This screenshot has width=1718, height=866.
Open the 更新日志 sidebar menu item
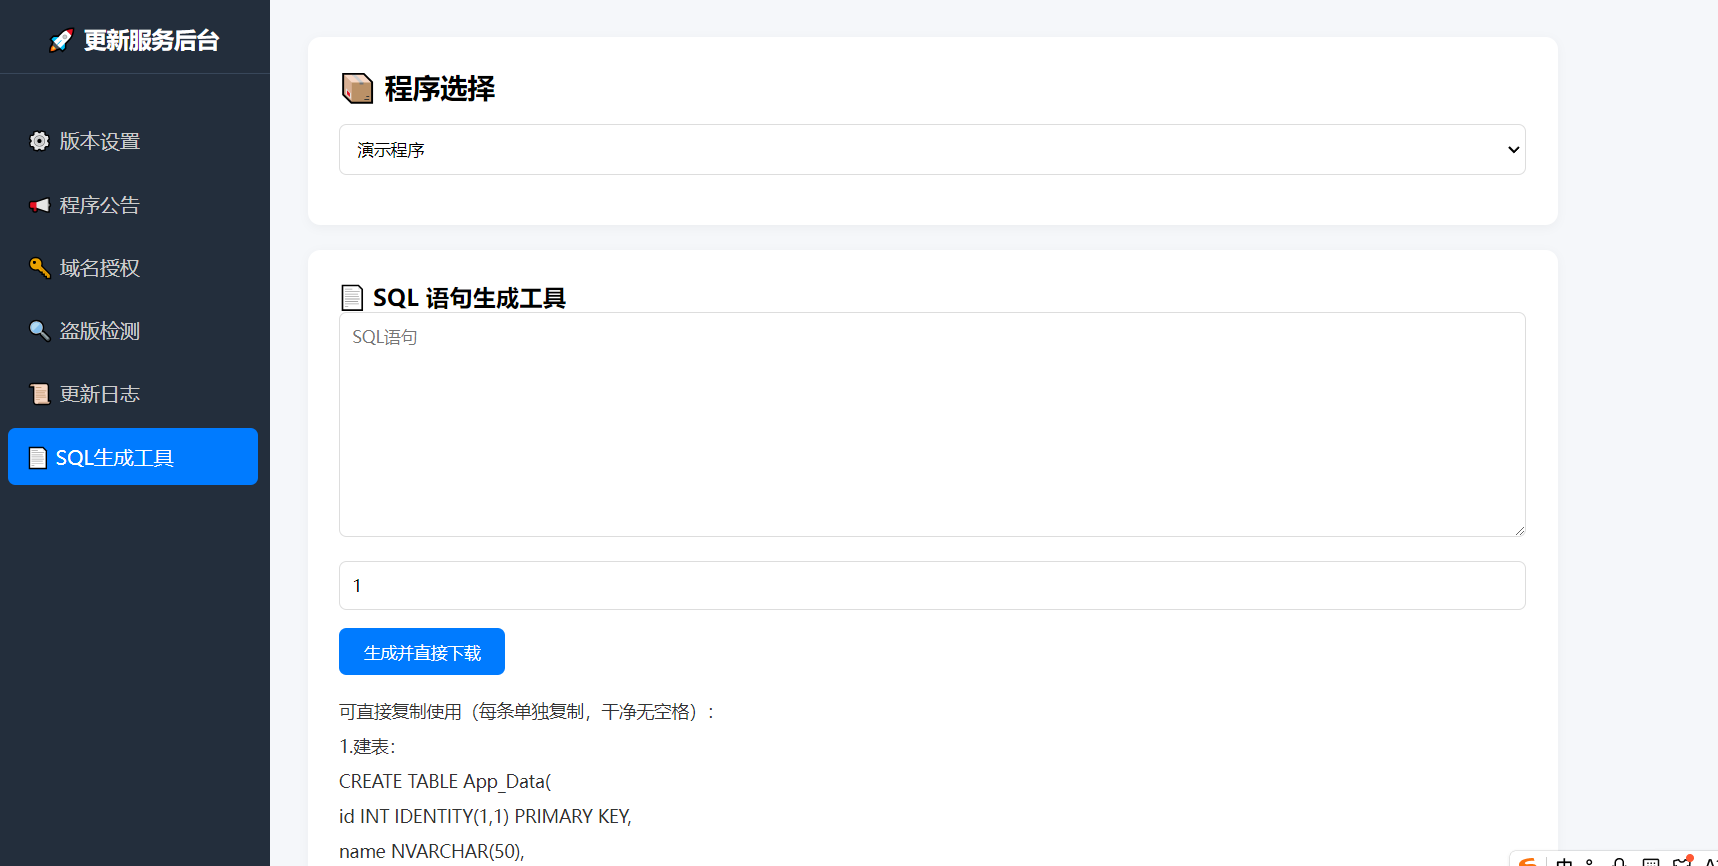(99, 394)
